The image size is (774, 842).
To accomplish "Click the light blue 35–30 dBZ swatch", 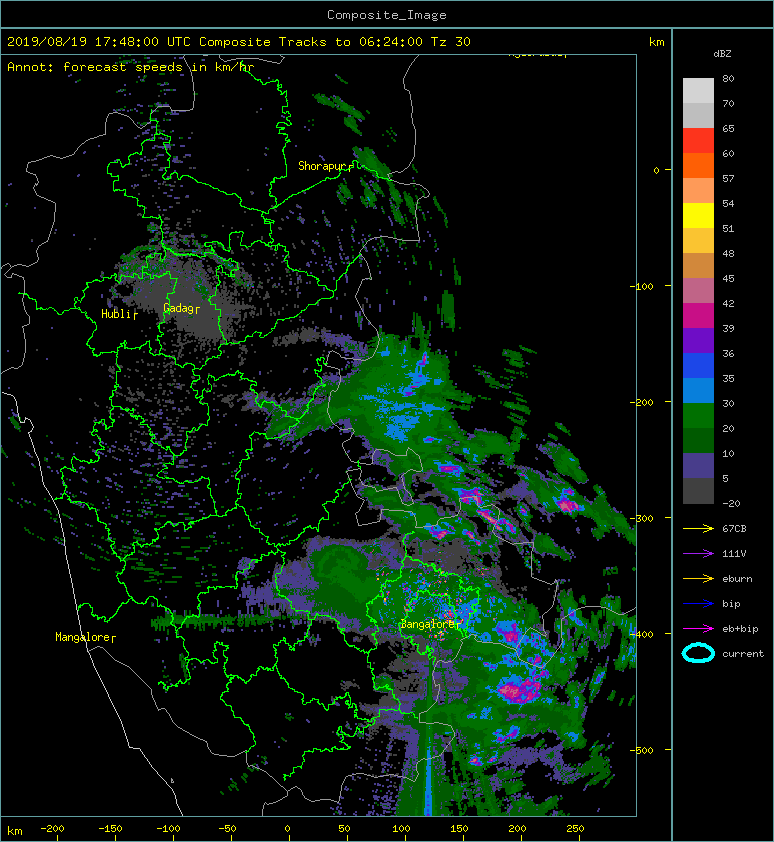I will 698,390.
